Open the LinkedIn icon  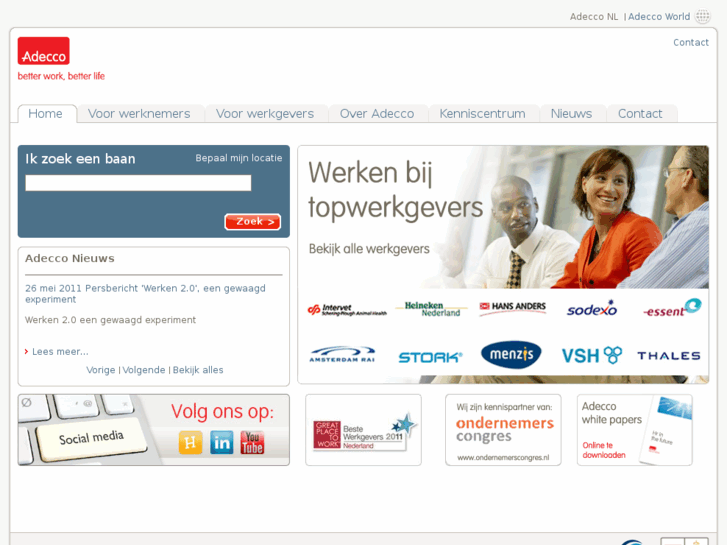(x=222, y=442)
